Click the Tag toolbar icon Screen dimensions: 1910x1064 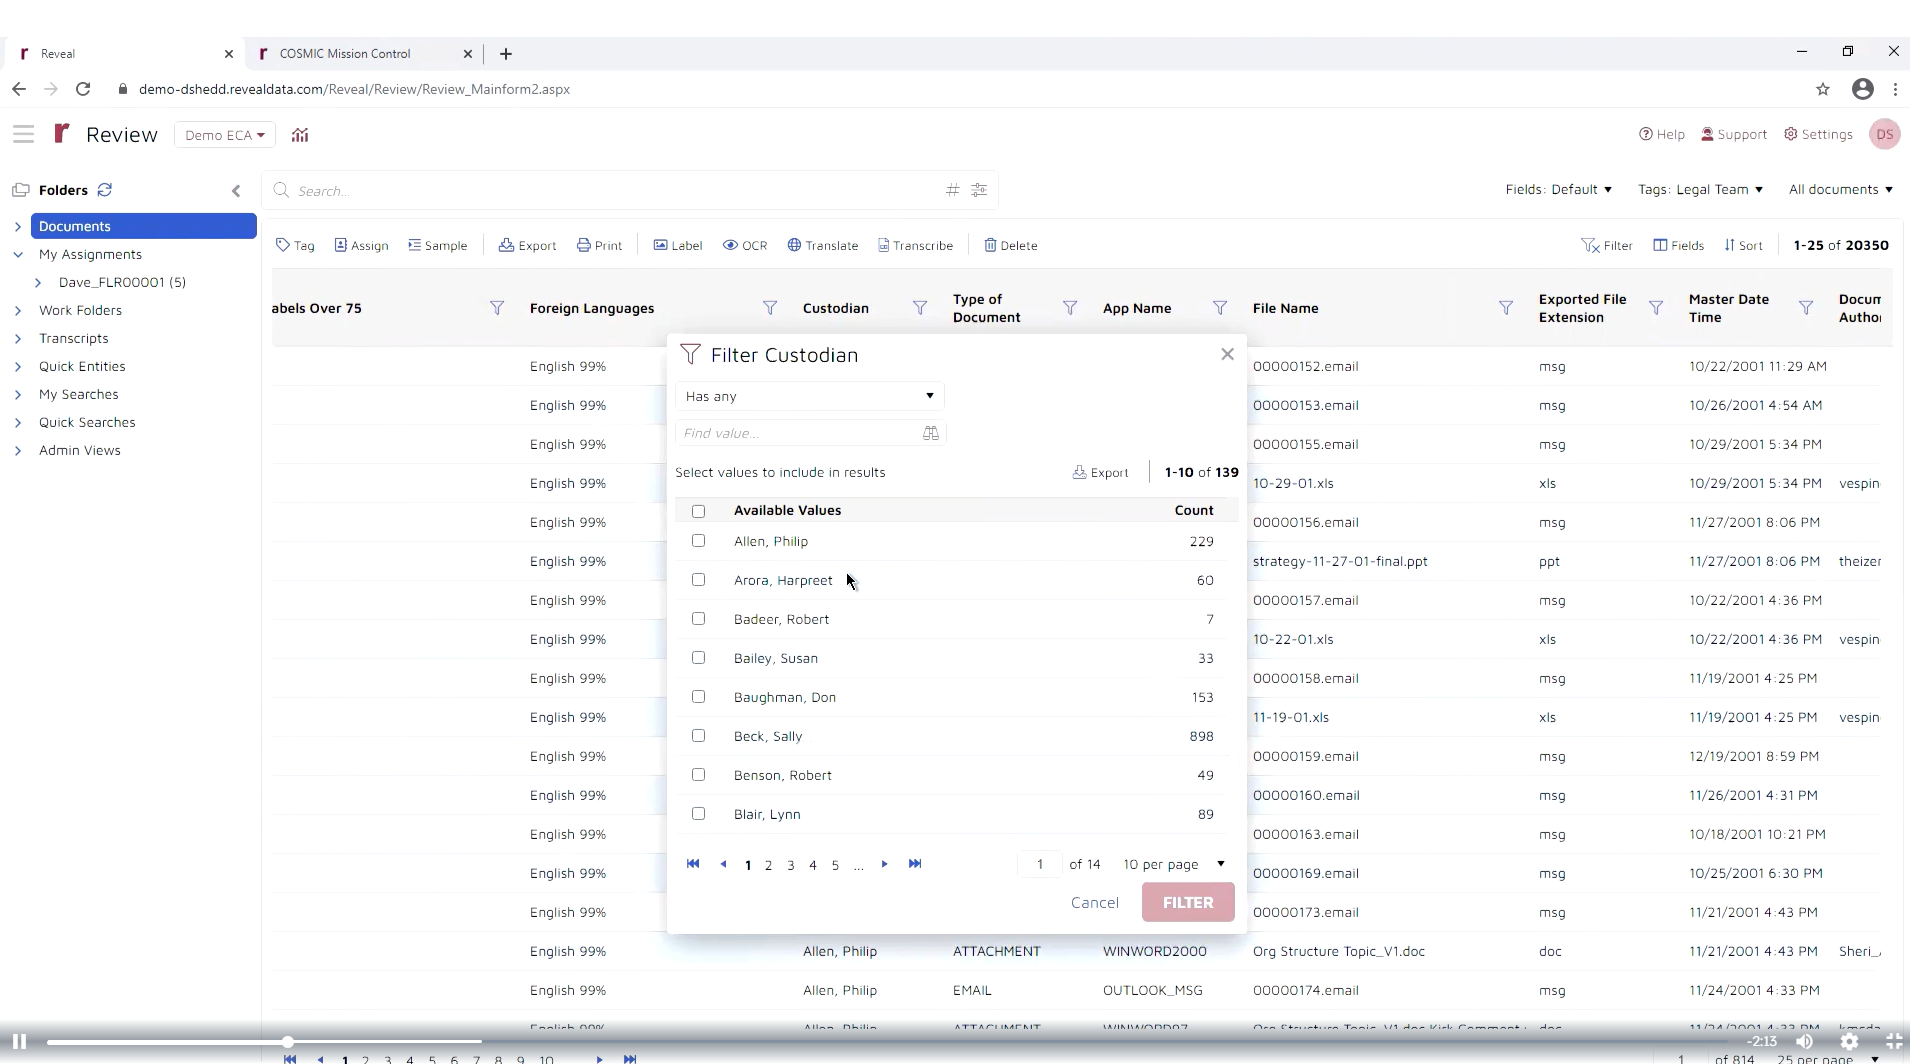284,245
